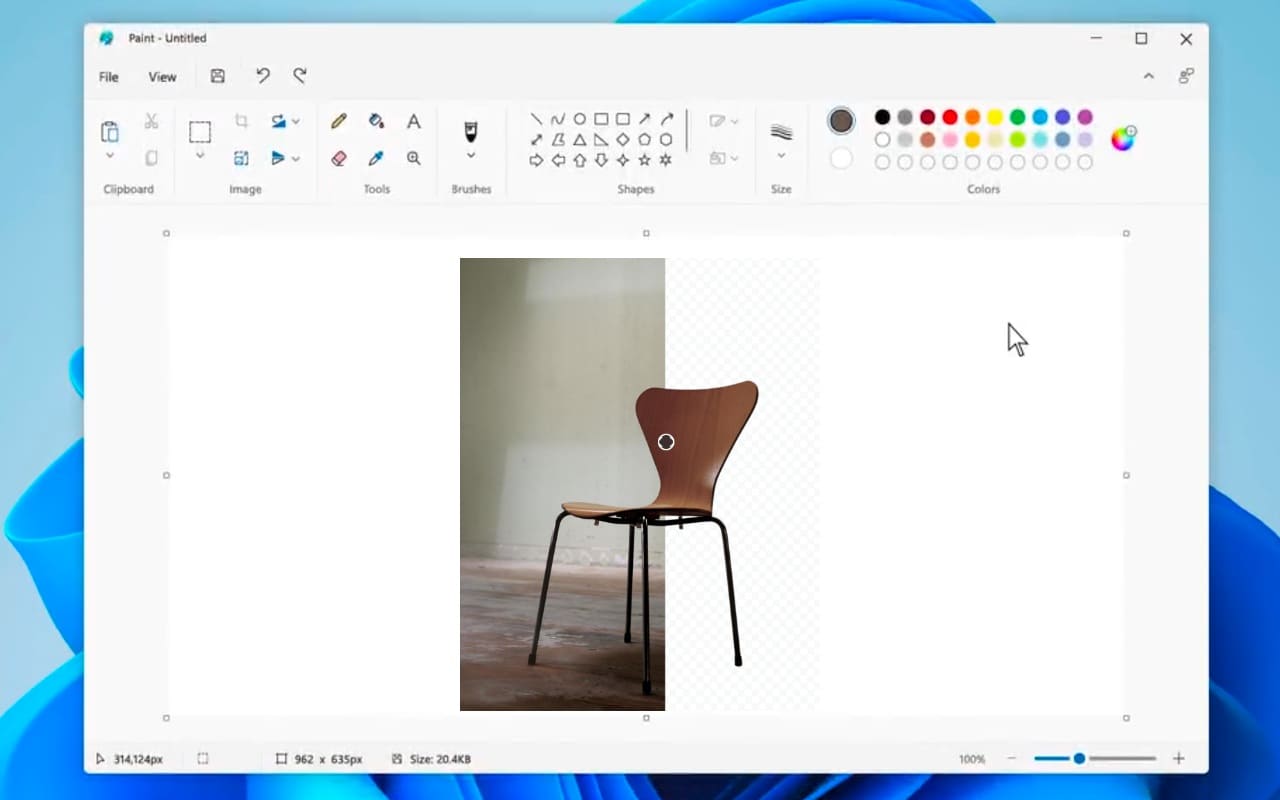
Task: Click the Brushes tool icon
Action: [471, 131]
